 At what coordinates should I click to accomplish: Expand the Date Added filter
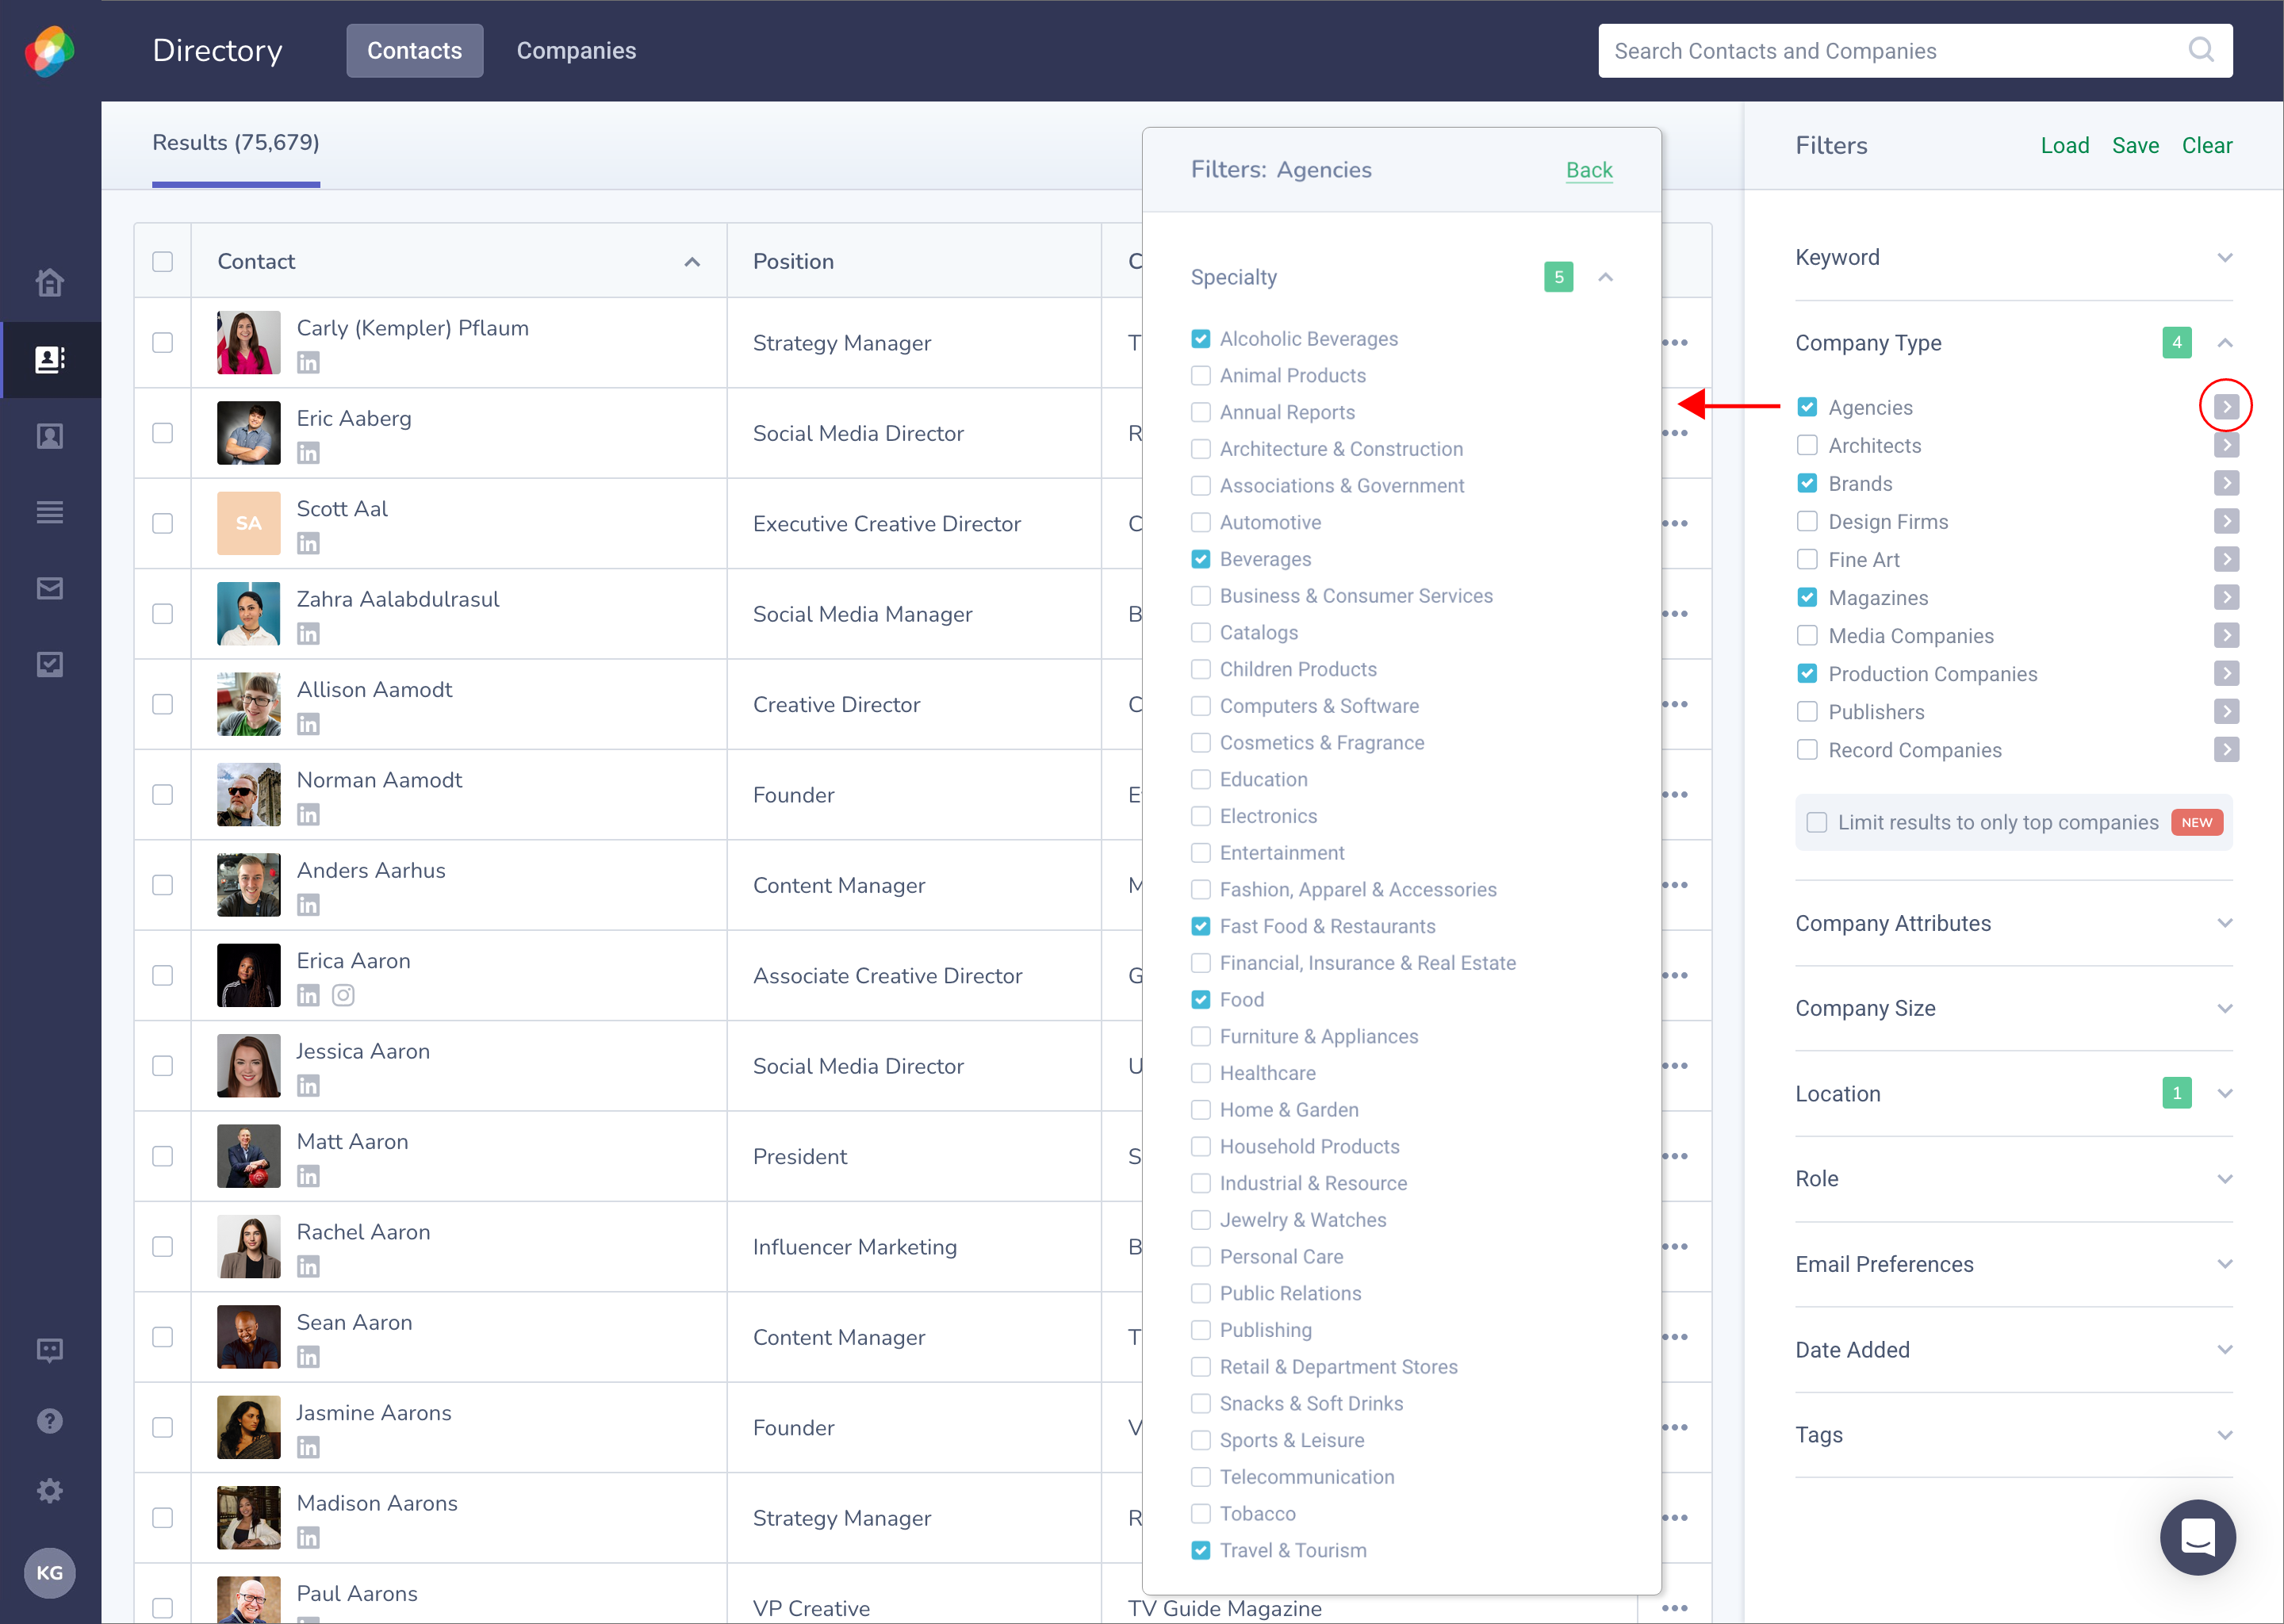coord(2224,1349)
